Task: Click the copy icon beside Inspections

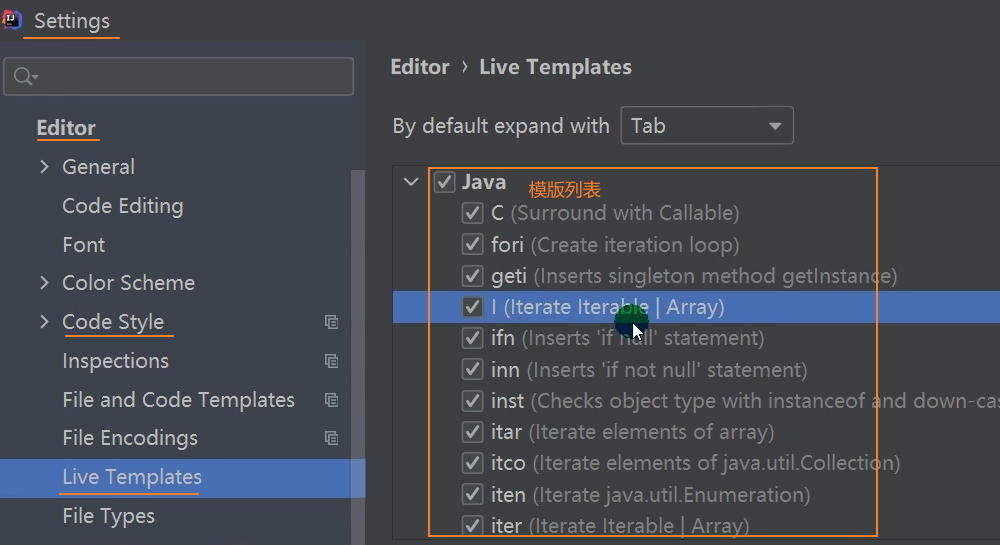Action: tap(331, 361)
